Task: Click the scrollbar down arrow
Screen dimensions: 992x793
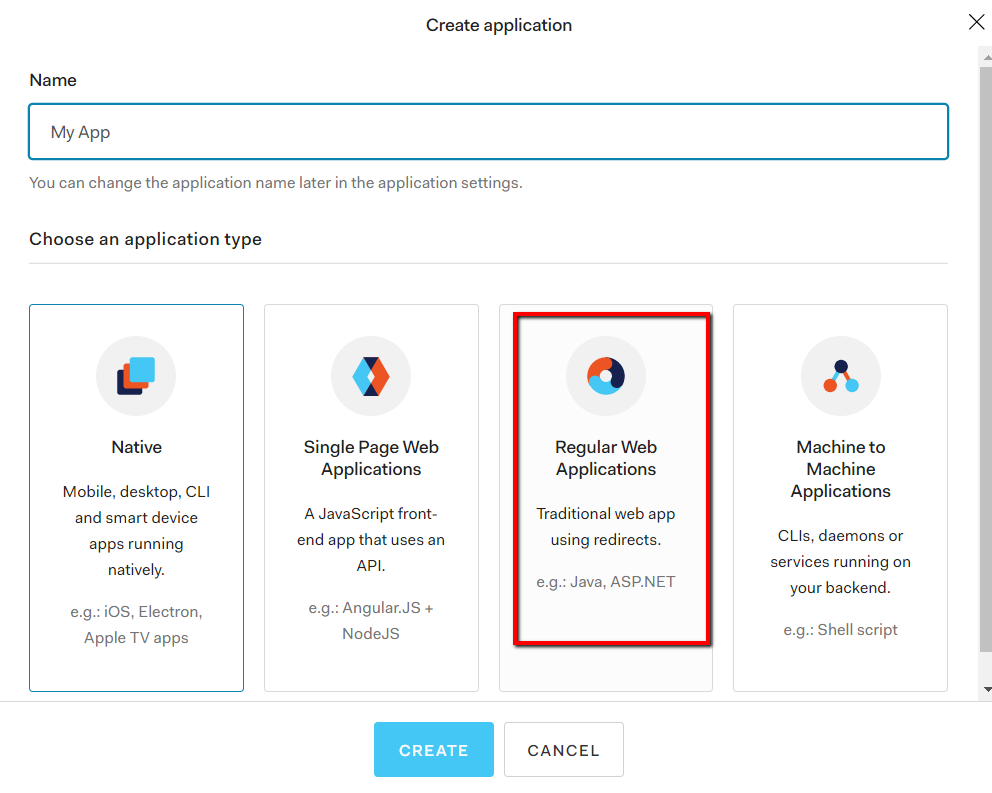Action: coord(986,689)
